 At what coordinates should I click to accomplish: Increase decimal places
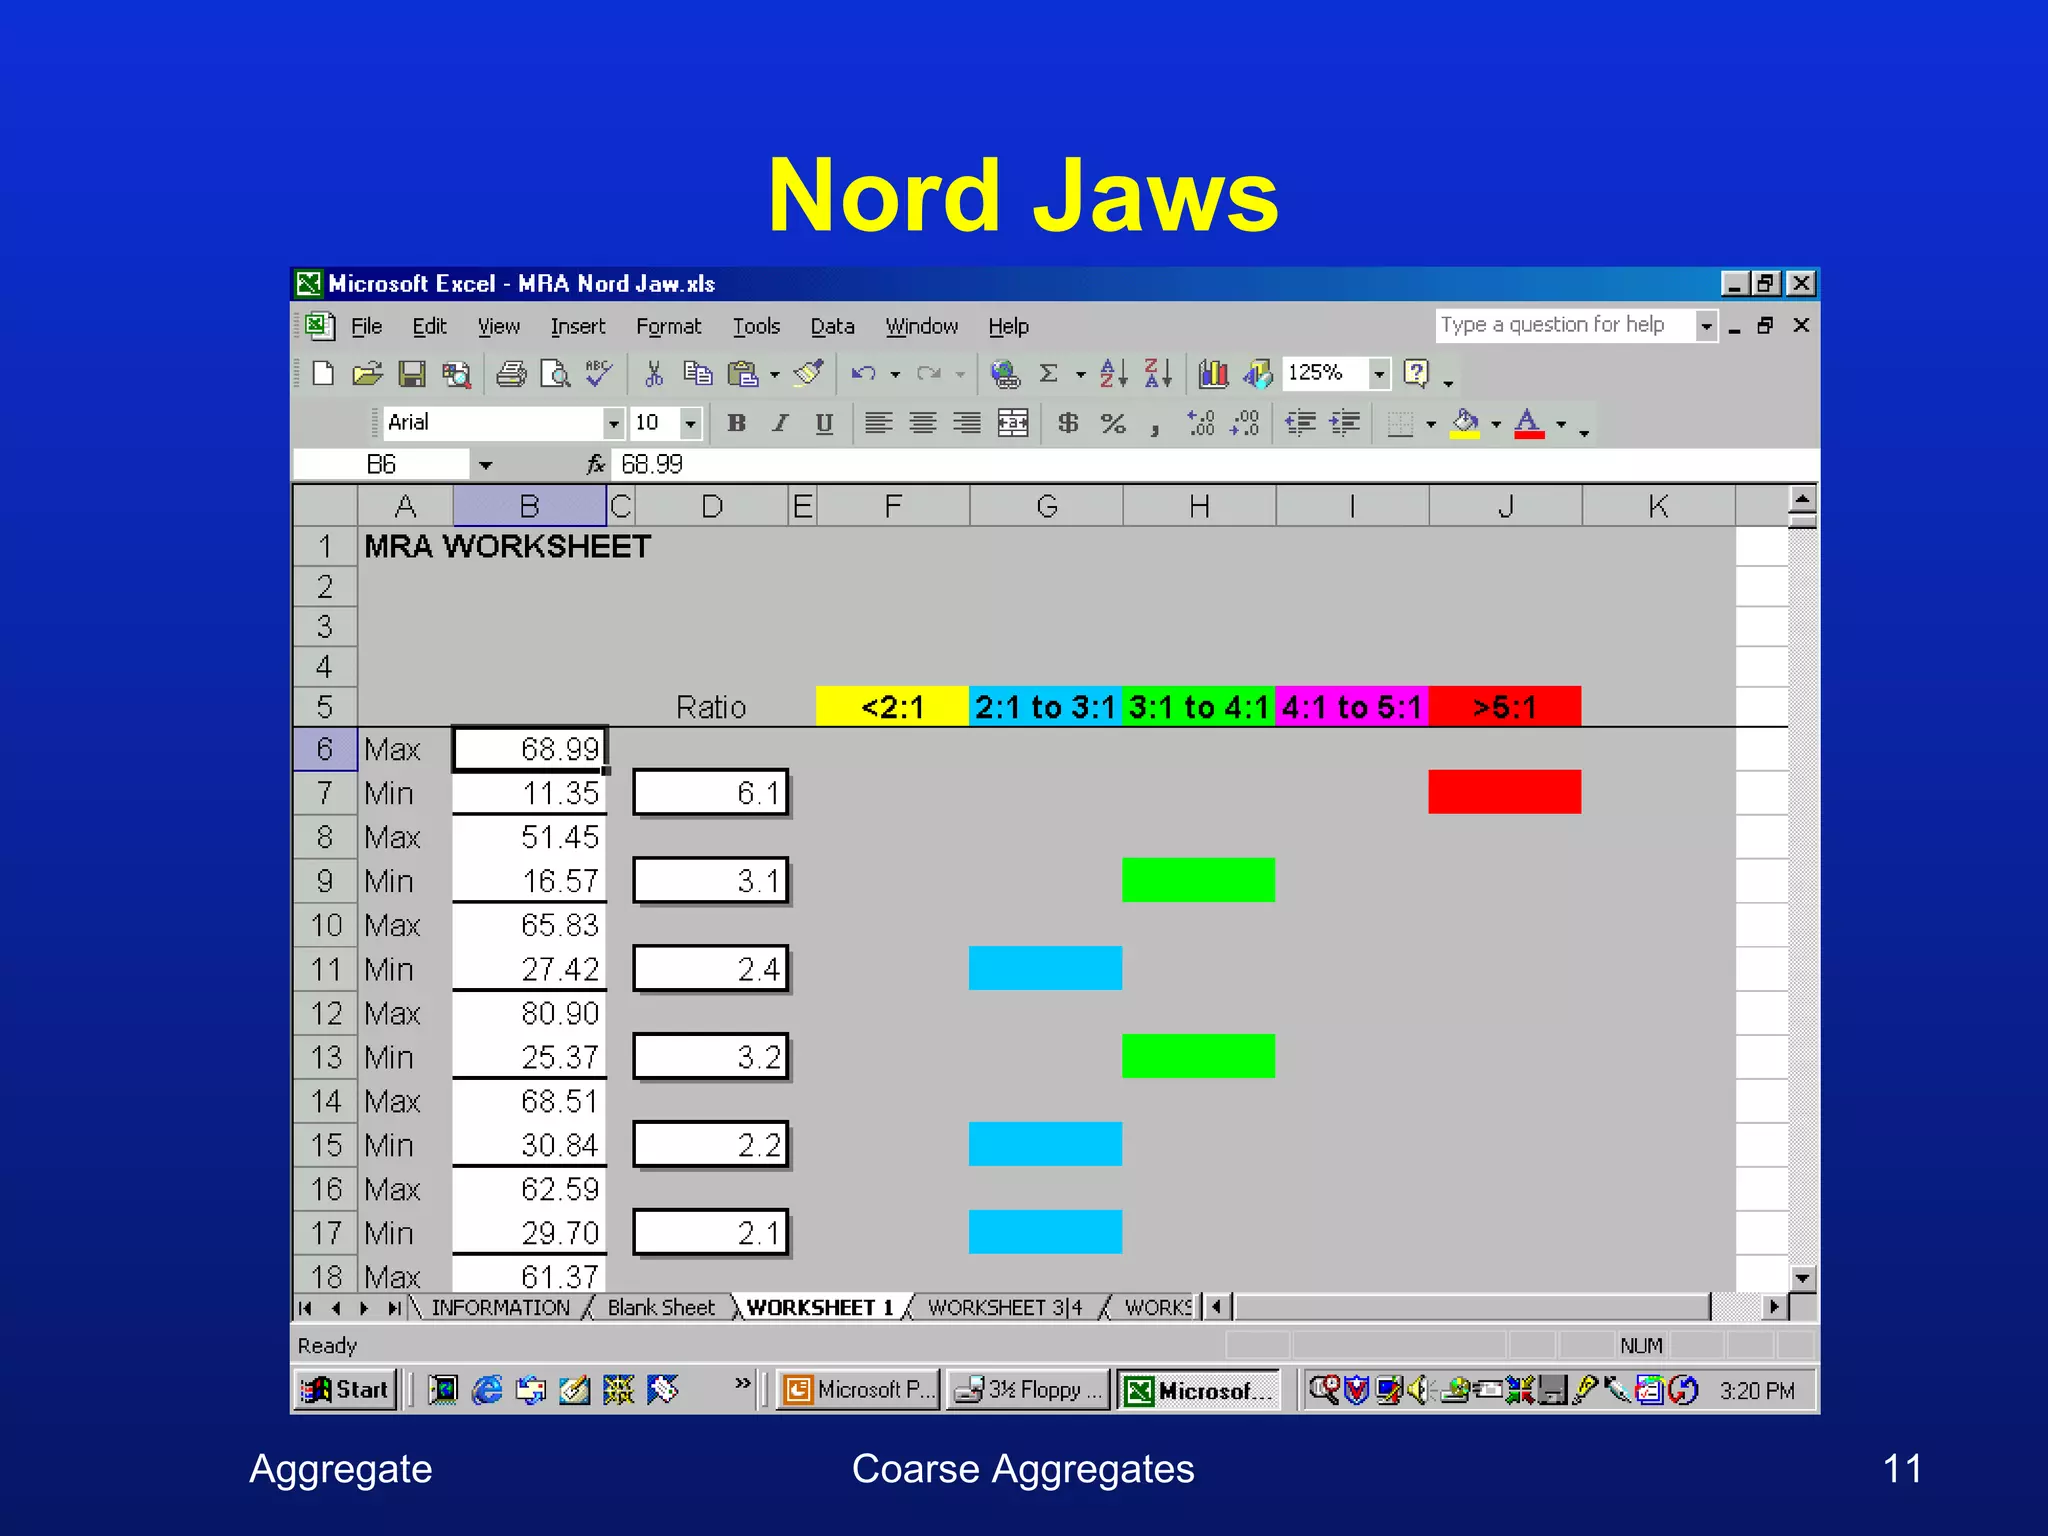pyautogui.click(x=1200, y=424)
